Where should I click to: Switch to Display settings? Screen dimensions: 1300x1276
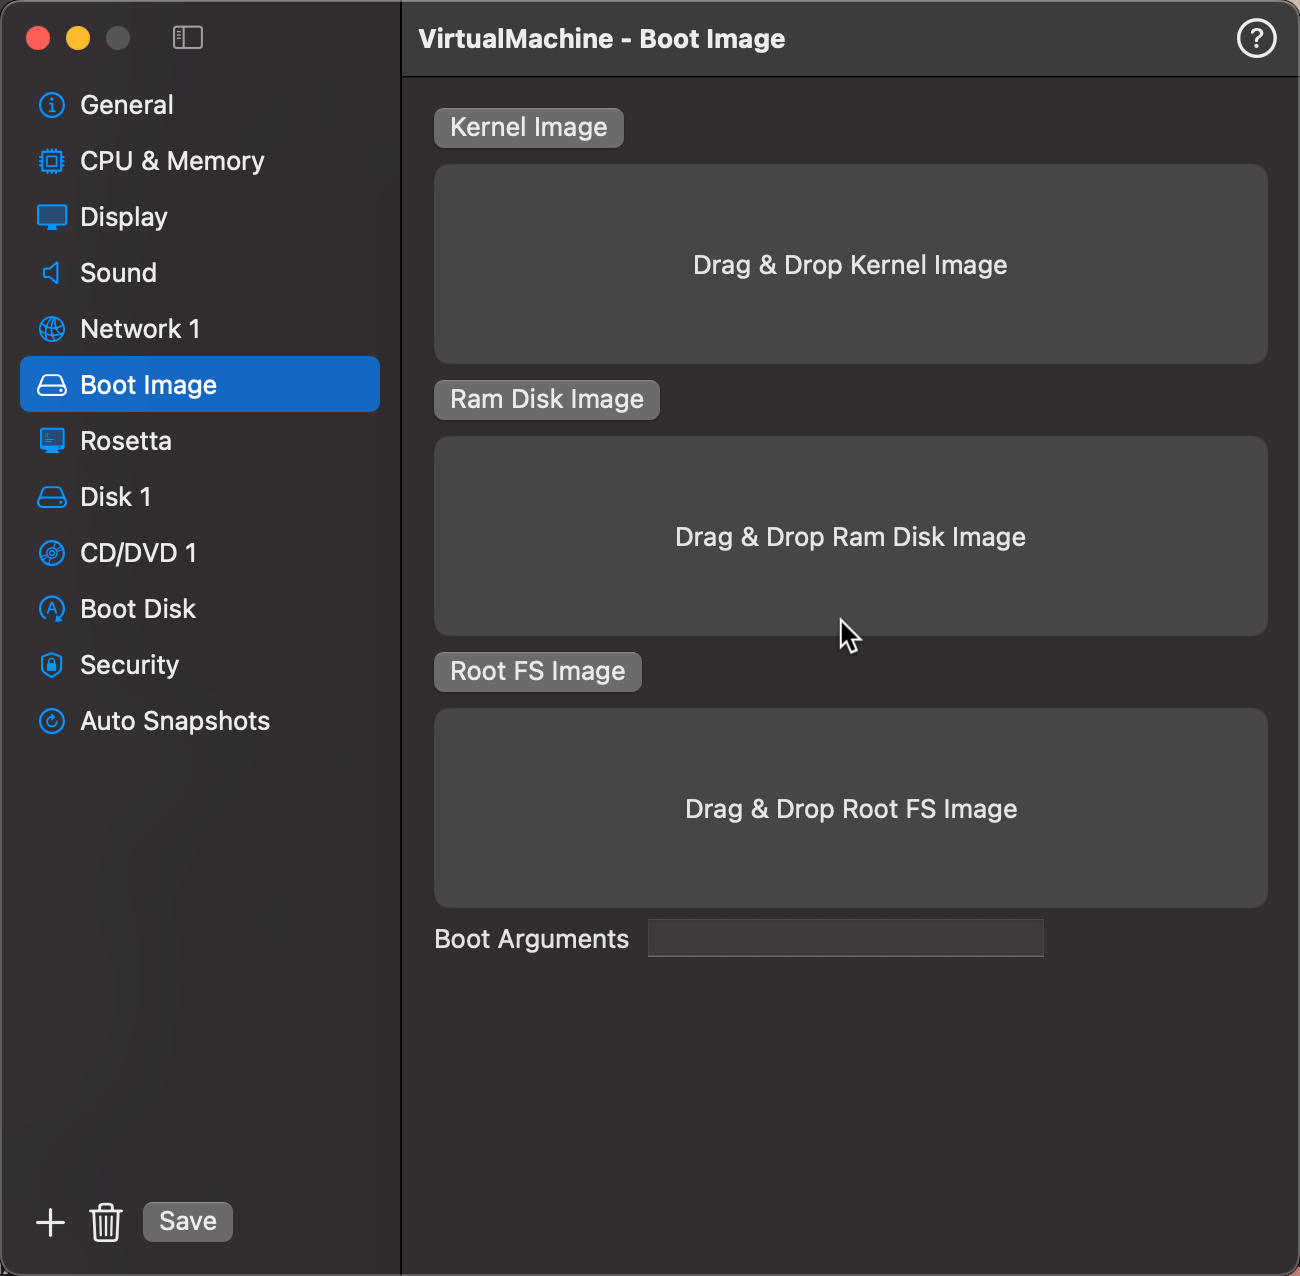click(x=124, y=217)
